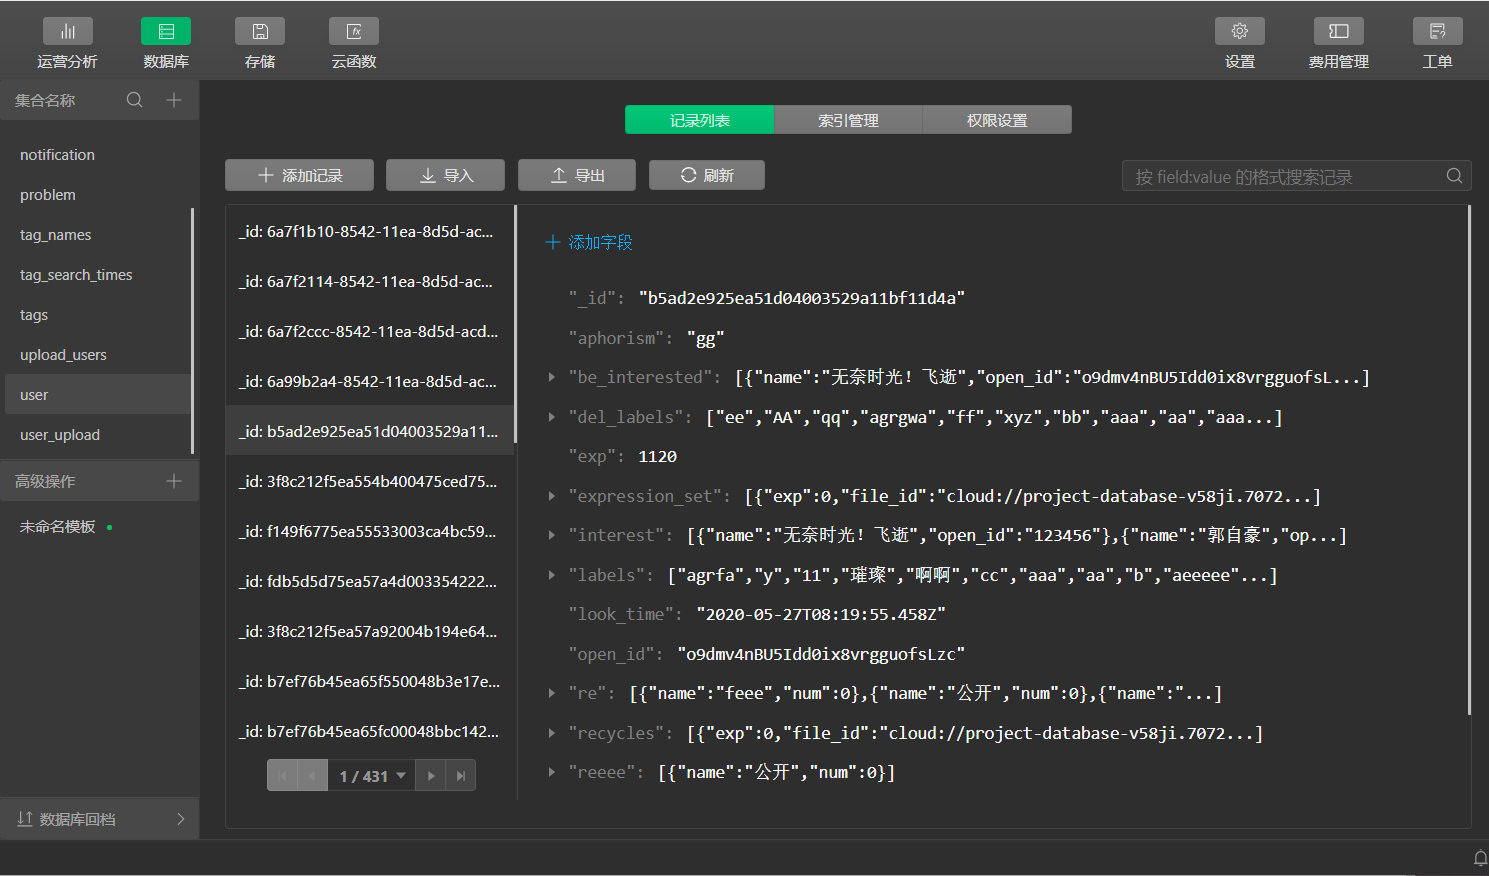Click the plus icon to add collection
The height and width of the screenshot is (876, 1489).
tap(174, 100)
